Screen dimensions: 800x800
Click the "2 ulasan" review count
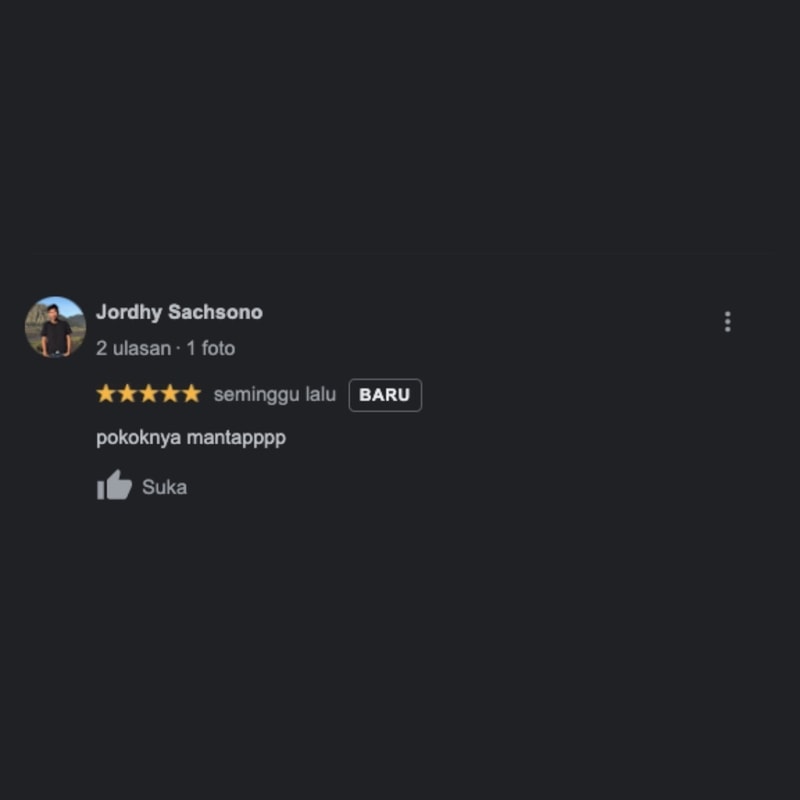(x=134, y=348)
